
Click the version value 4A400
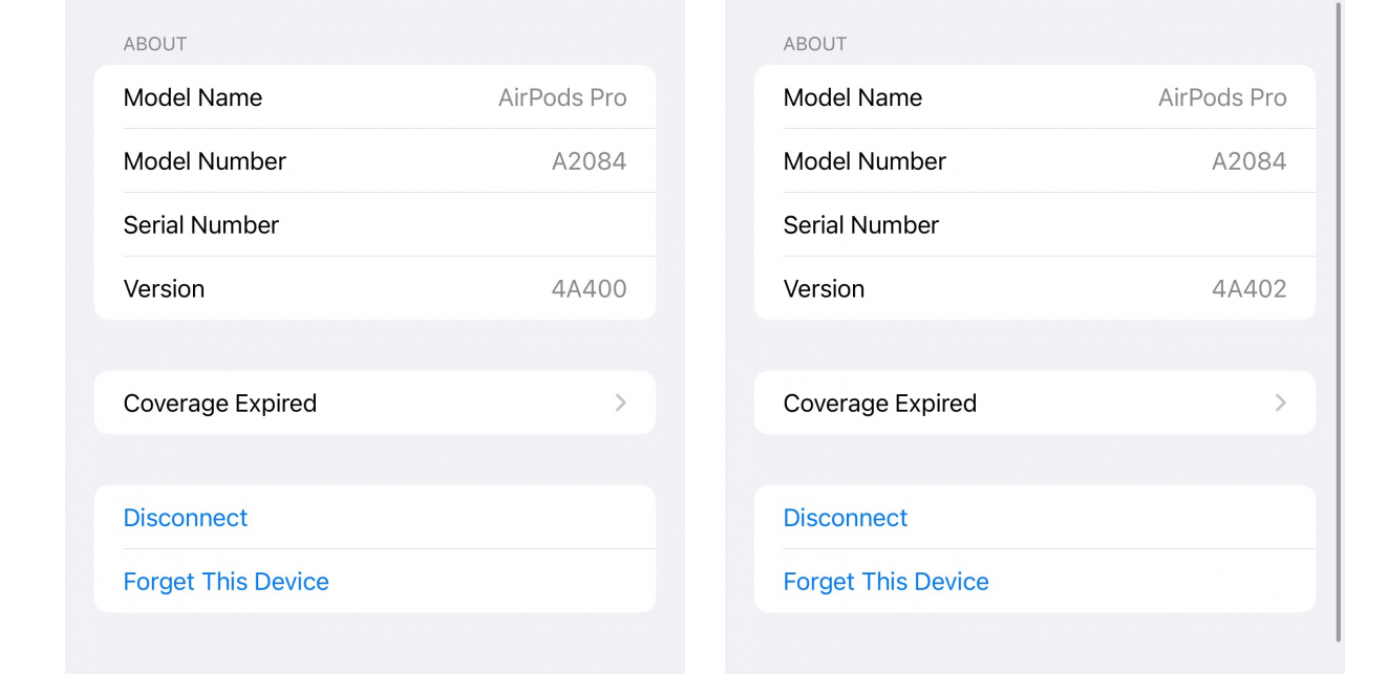click(589, 289)
